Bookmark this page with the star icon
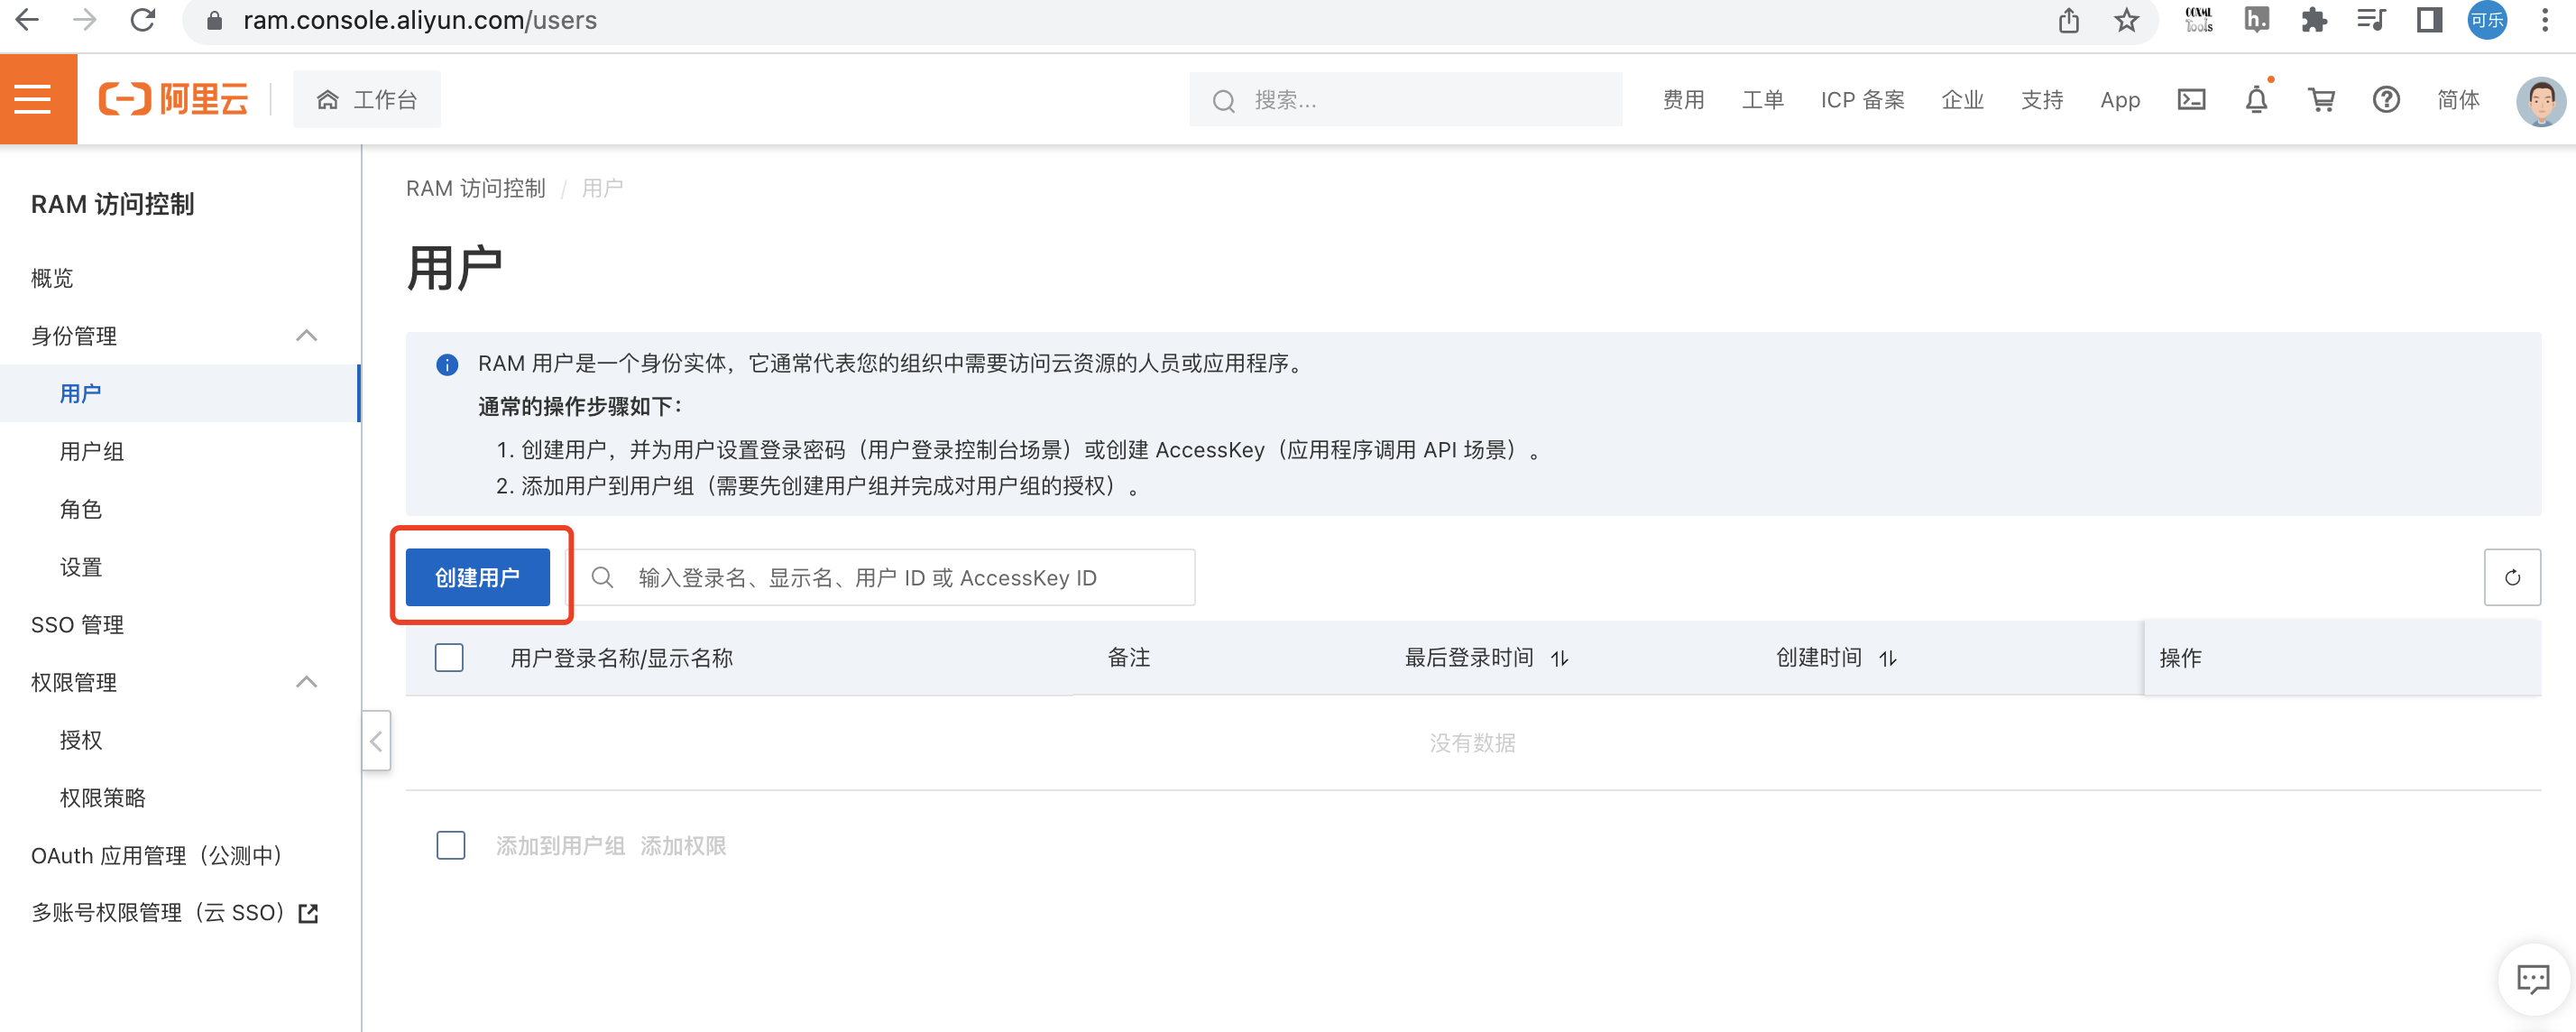This screenshot has width=2576, height=1032. pos(2126,20)
